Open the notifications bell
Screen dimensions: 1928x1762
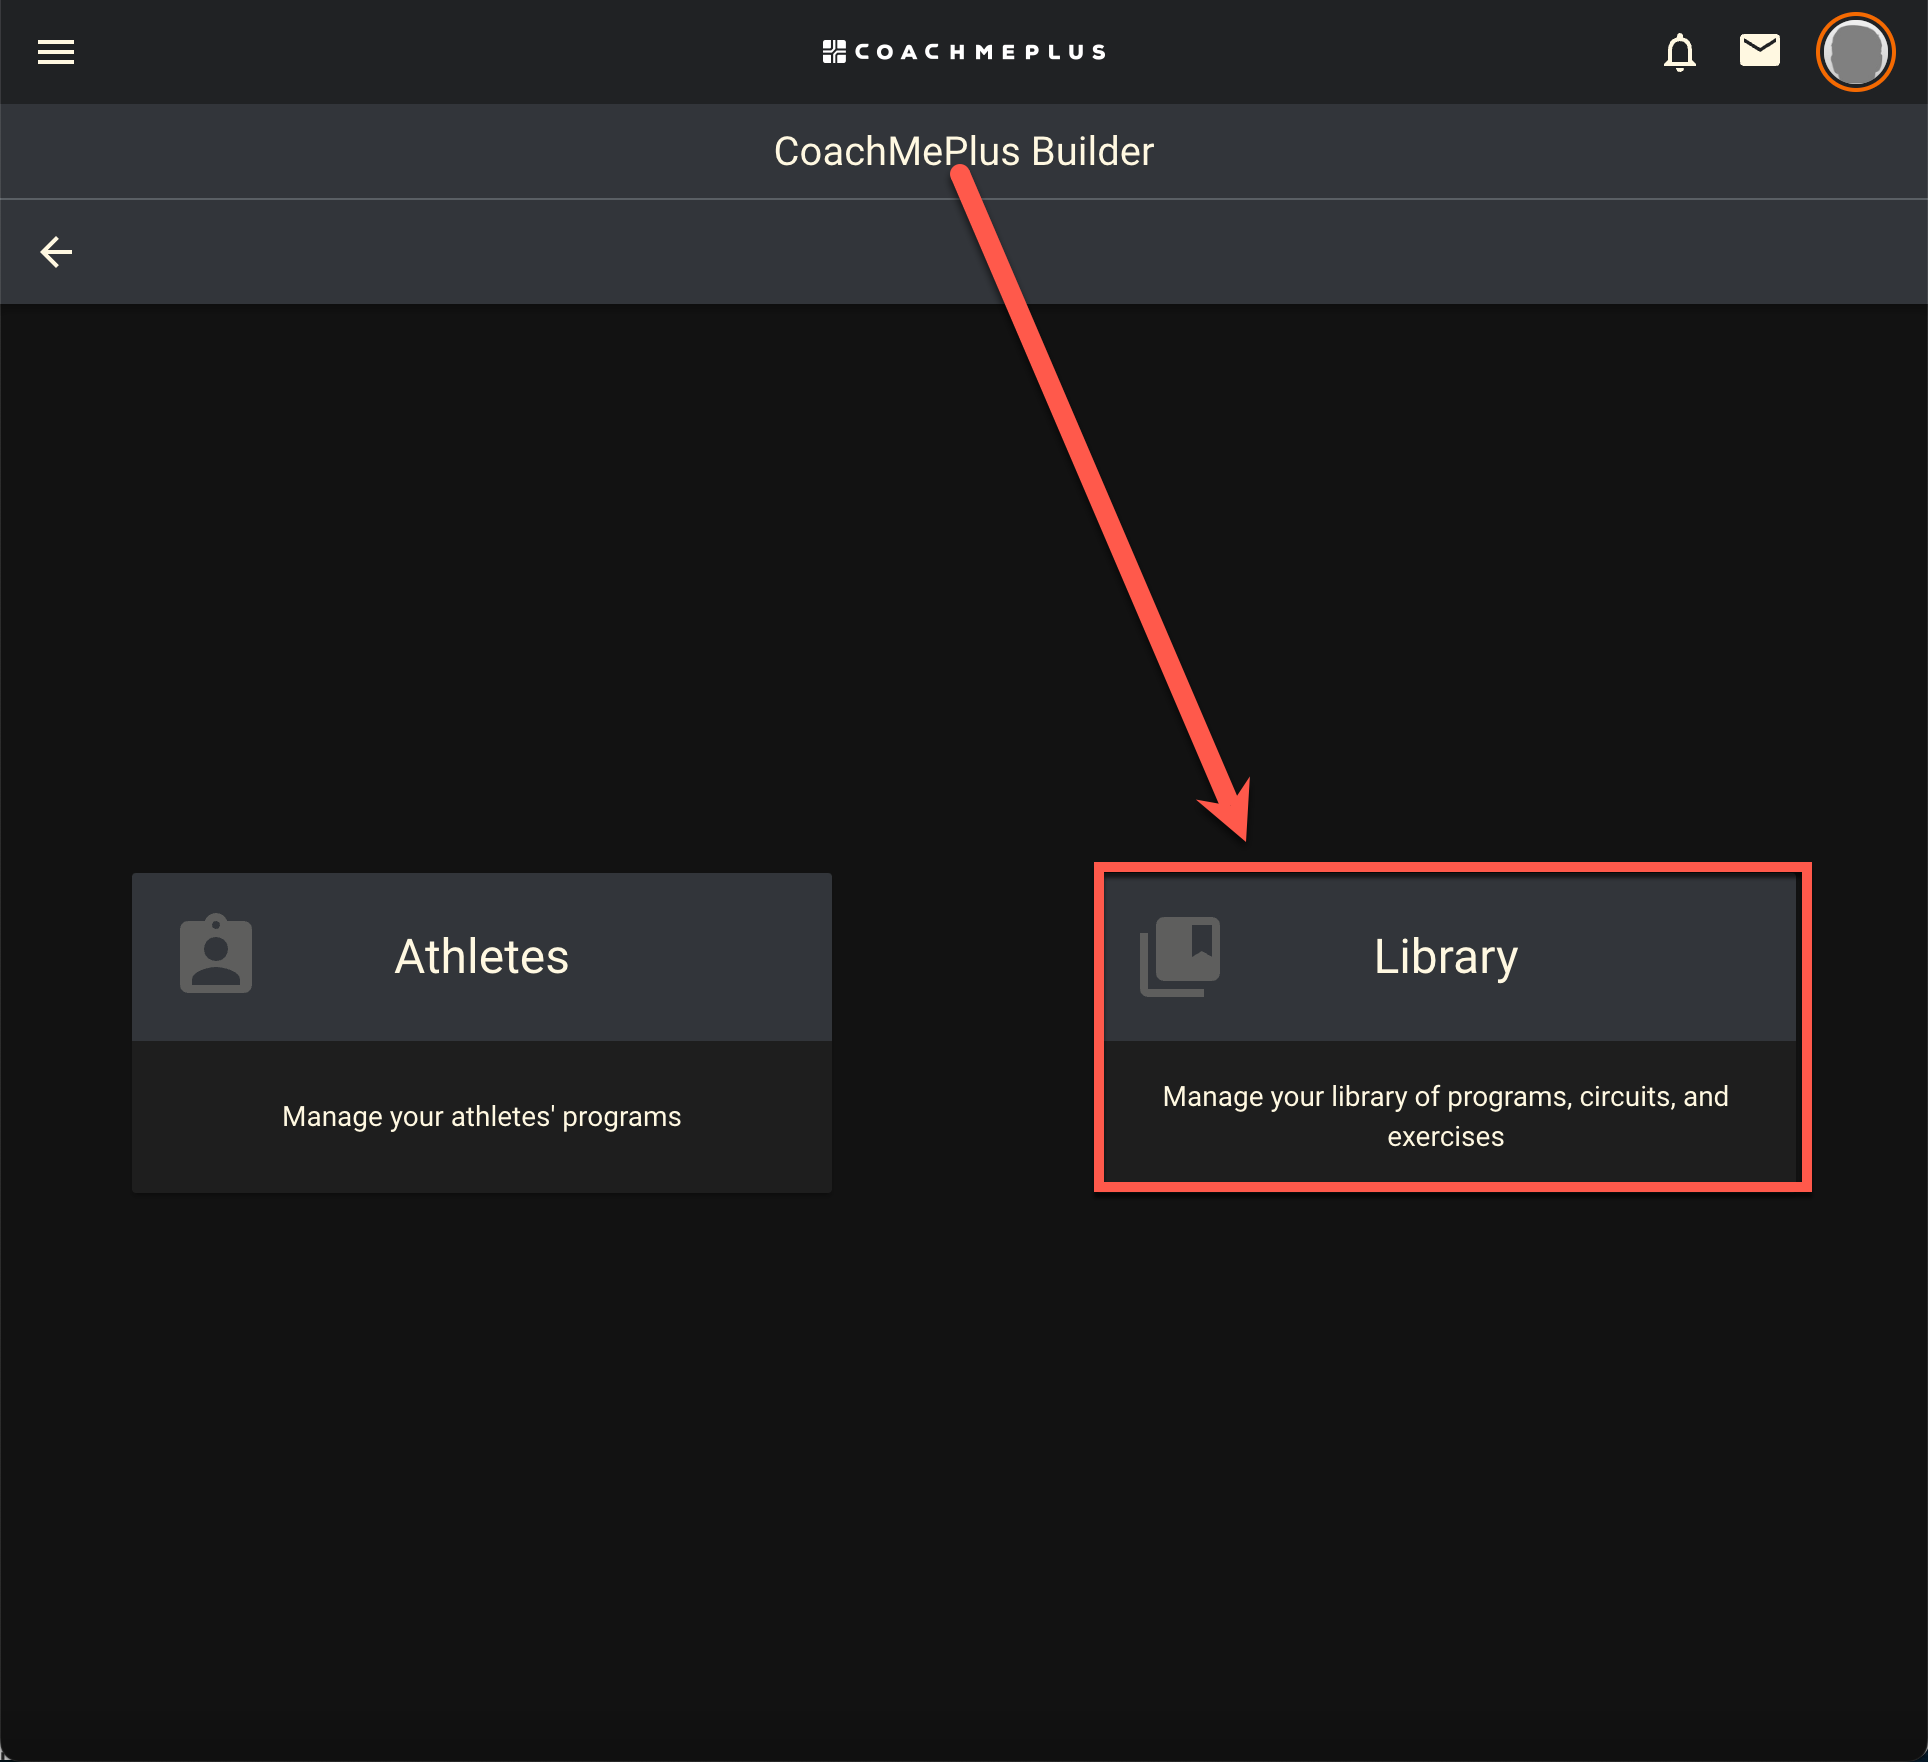pos(1680,52)
